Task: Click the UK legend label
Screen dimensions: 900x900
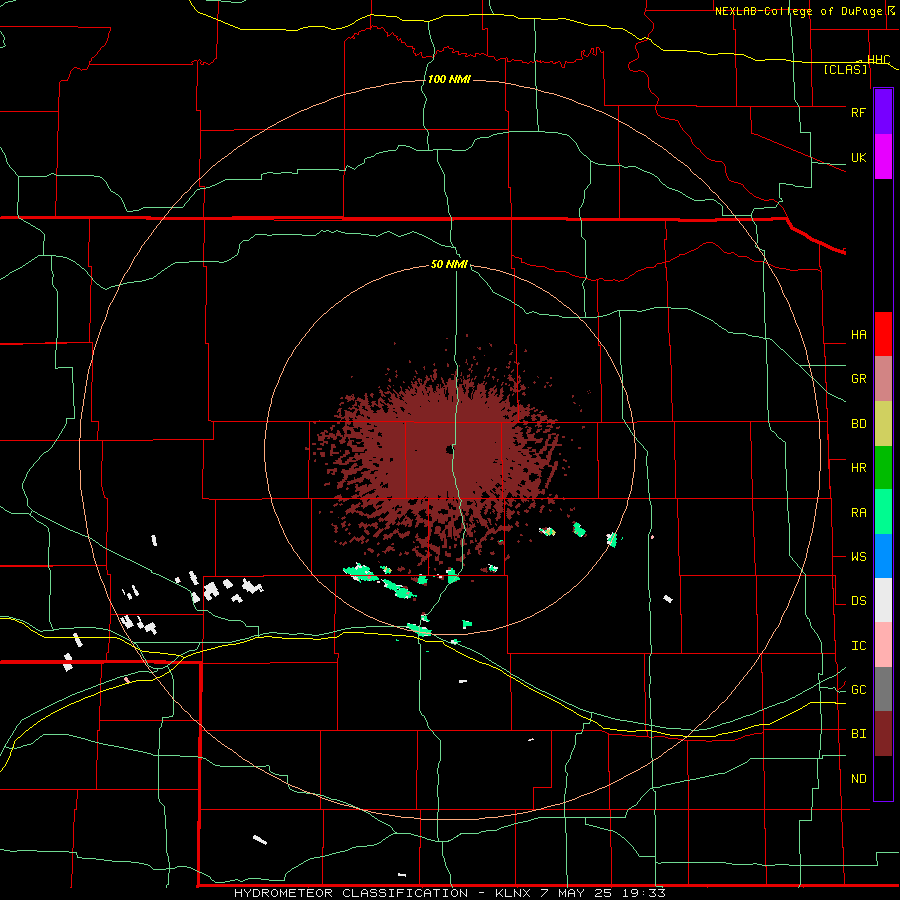Action: (x=858, y=157)
